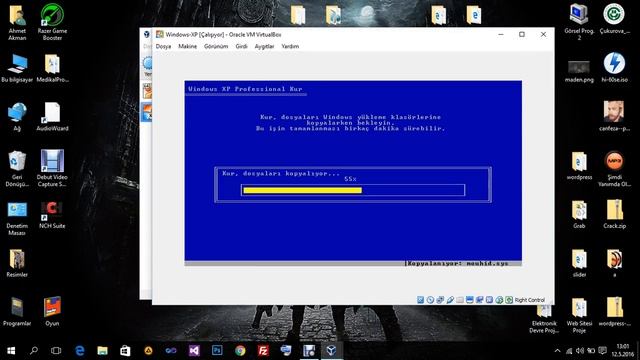Open the Web Sitesi Proje folder
This screenshot has height=360, width=640.
(579, 315)
